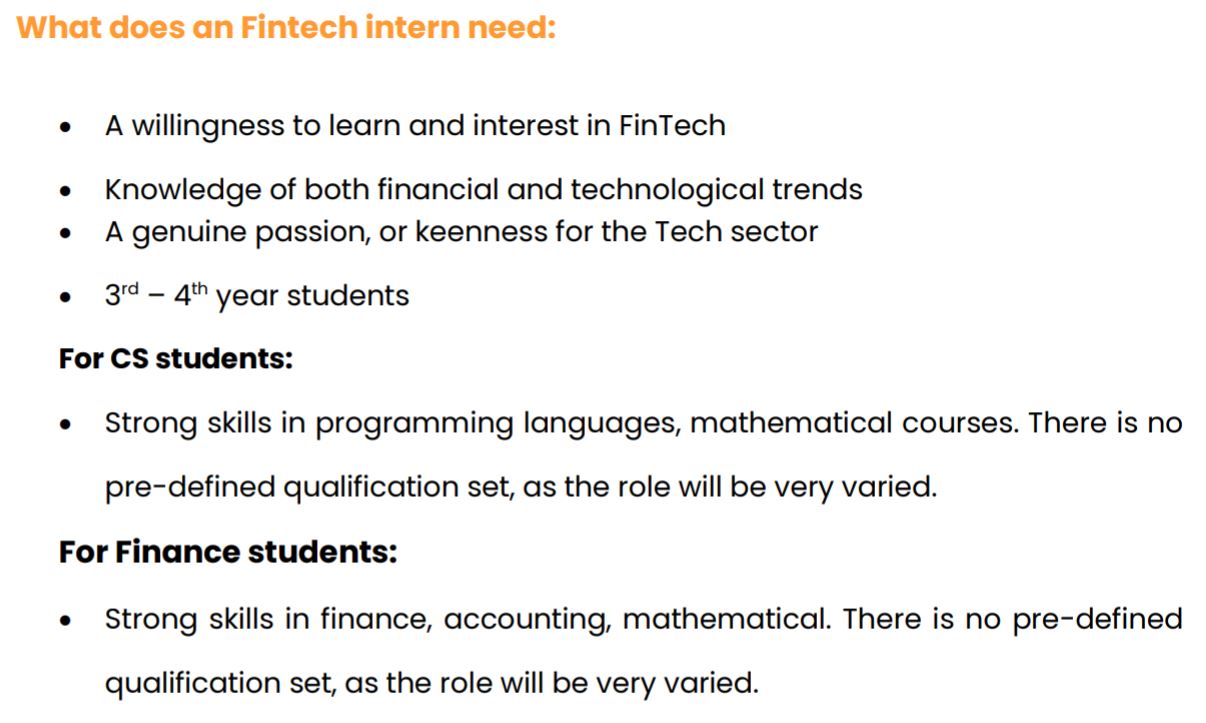This screenshot has width=1206, height=723.
Task: Click the orange "What does an Fintech intern need:" heading
Action: point(286,27)
